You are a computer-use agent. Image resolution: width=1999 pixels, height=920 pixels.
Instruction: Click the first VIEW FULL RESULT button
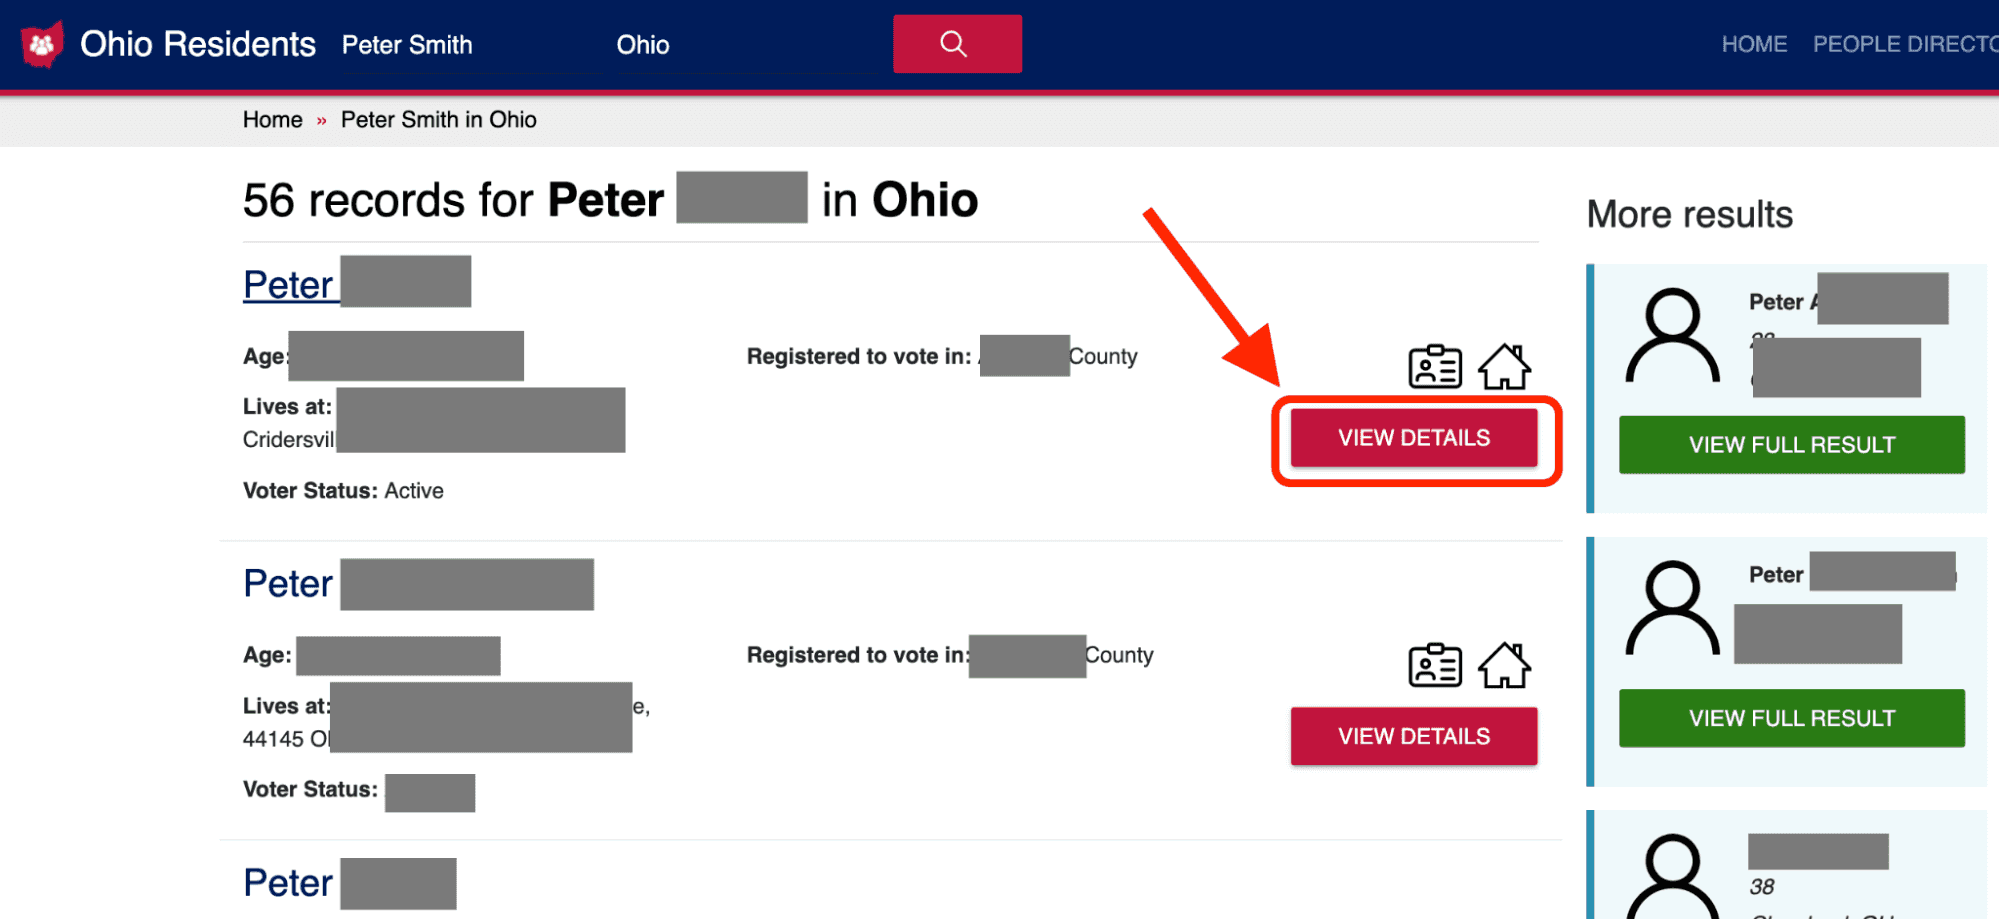coord(1792,445)
